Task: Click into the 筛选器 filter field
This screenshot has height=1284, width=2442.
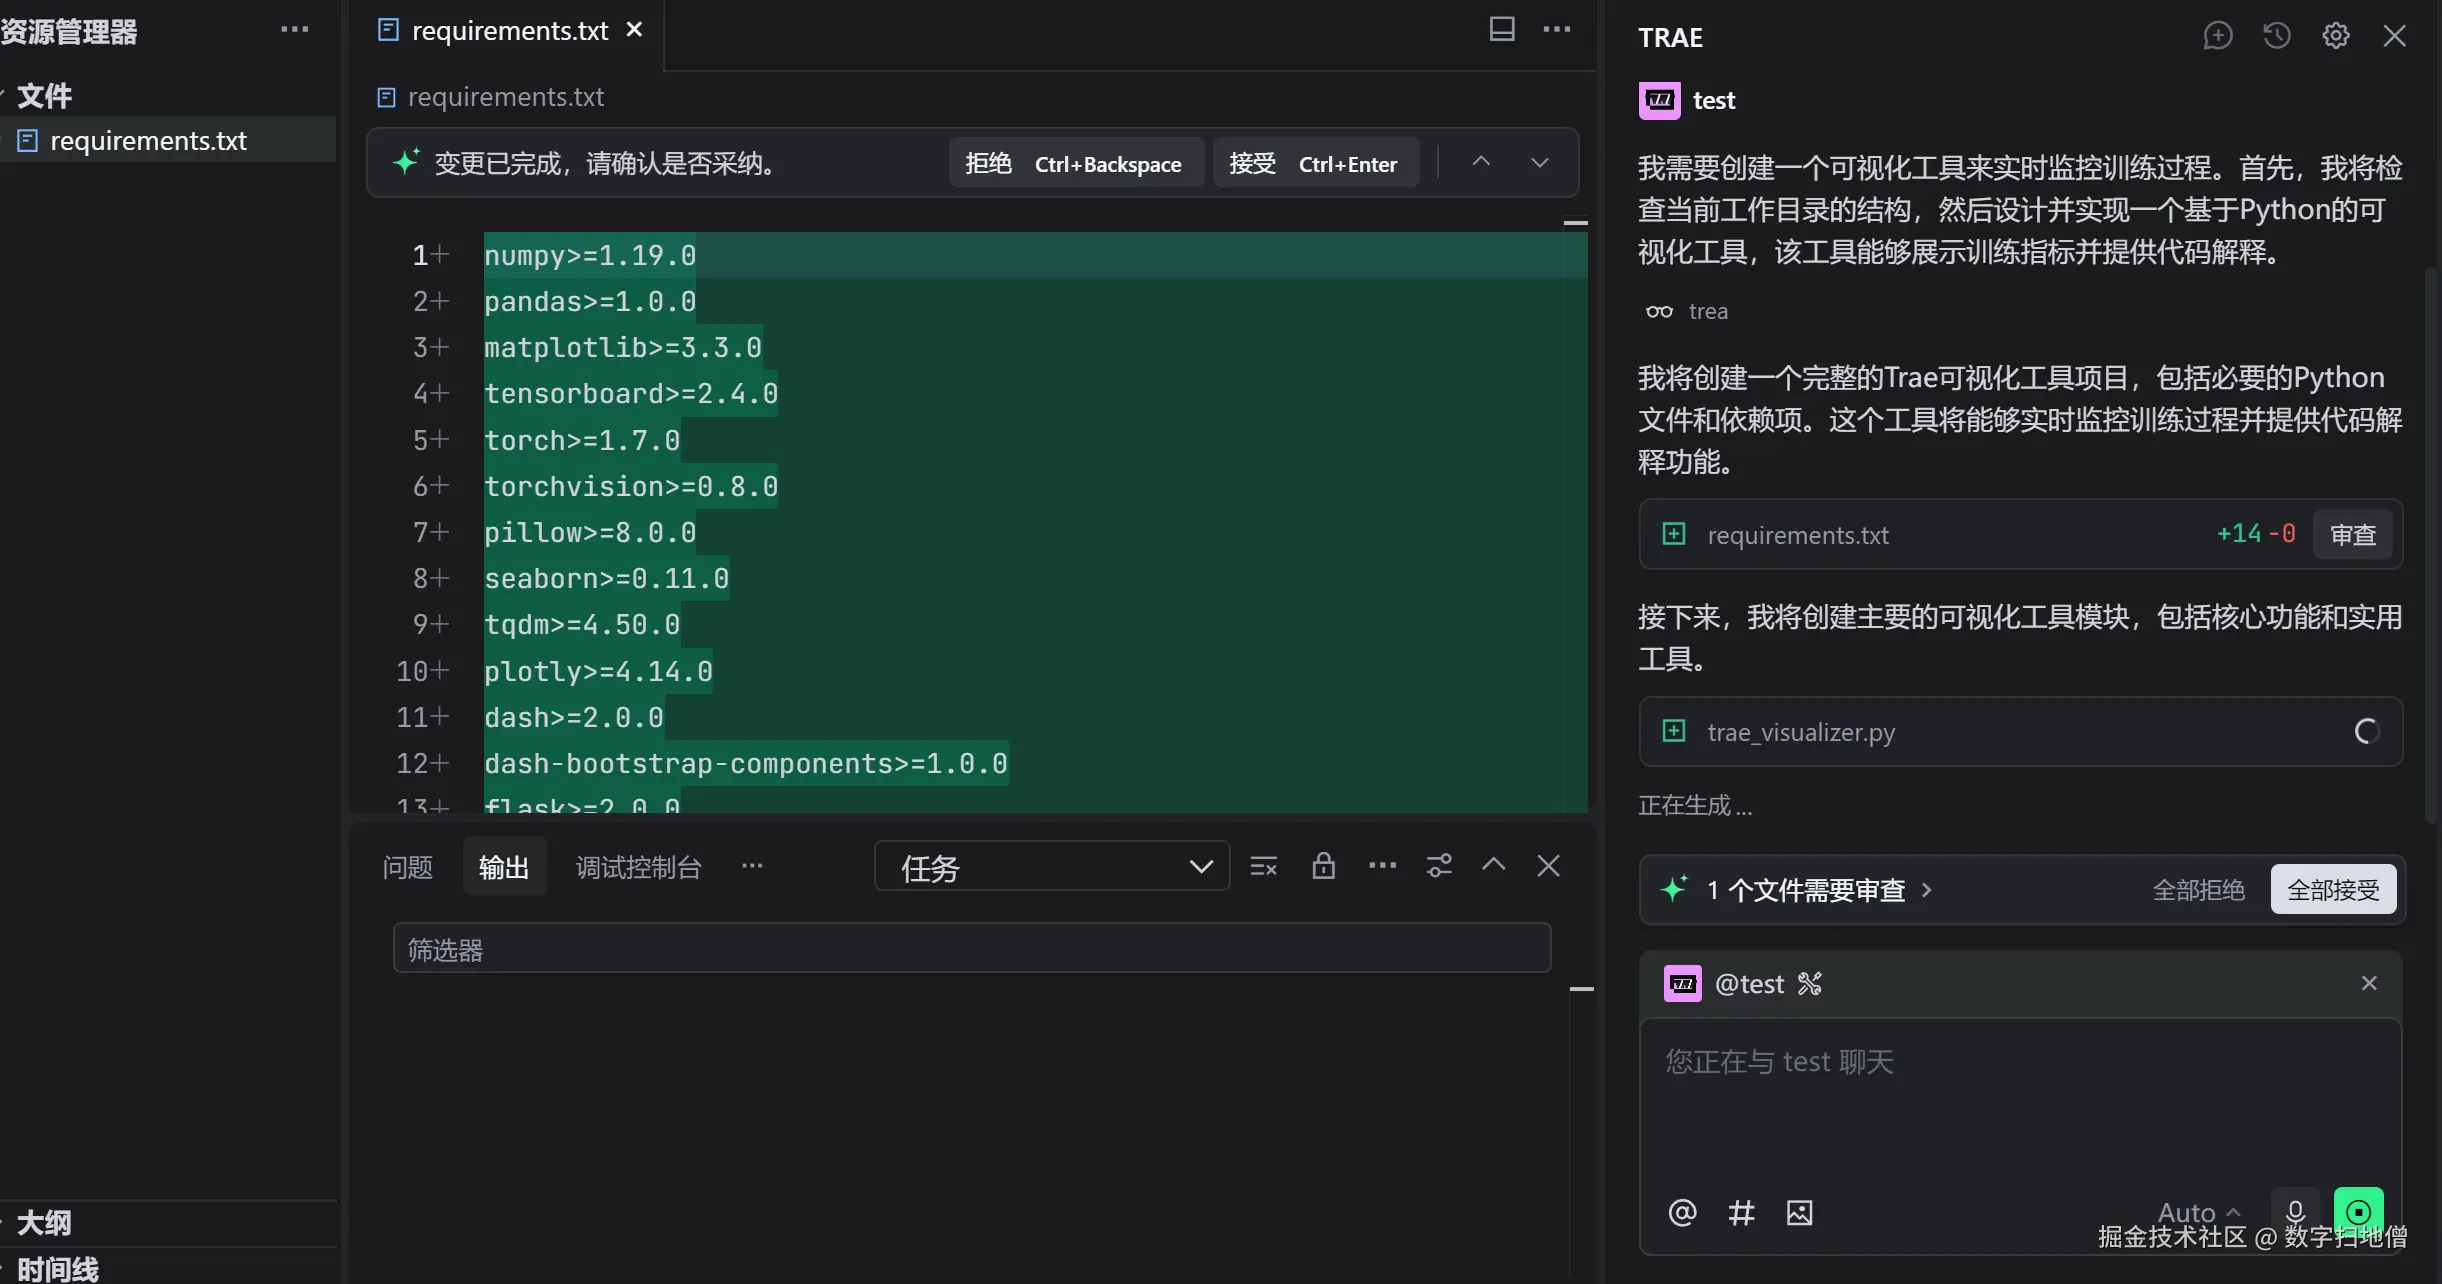Action: point(970,949)
